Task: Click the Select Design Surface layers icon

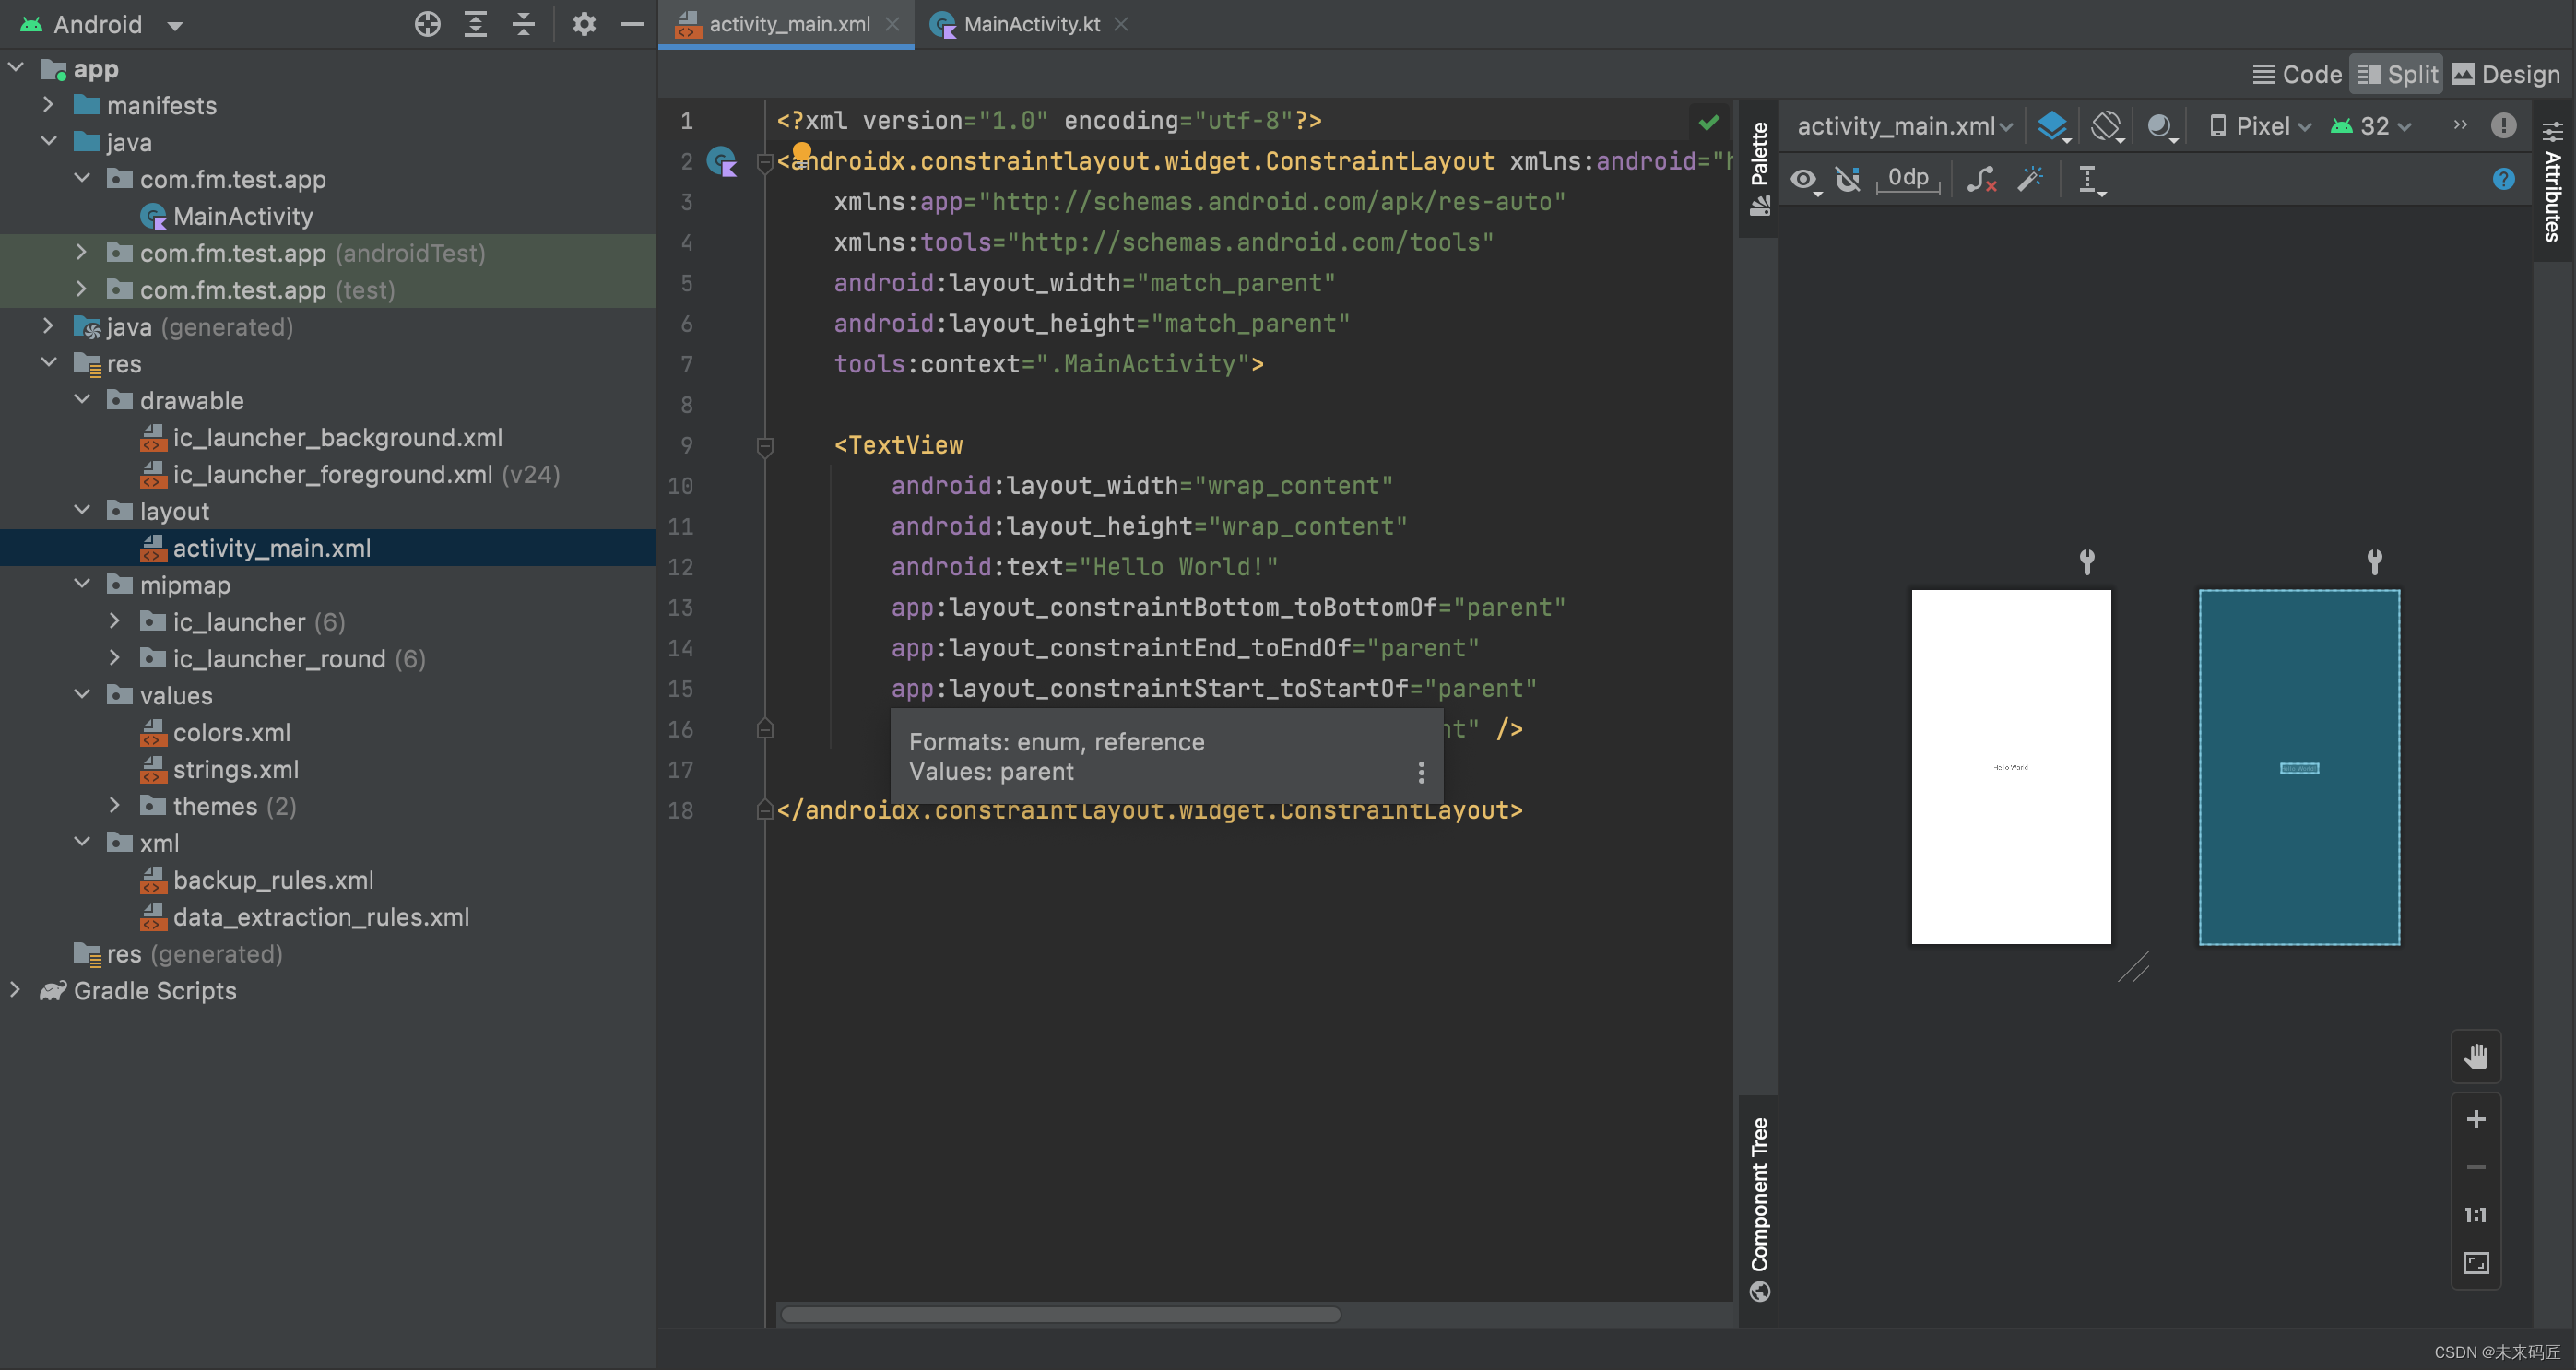Action: click(2052, 126)
